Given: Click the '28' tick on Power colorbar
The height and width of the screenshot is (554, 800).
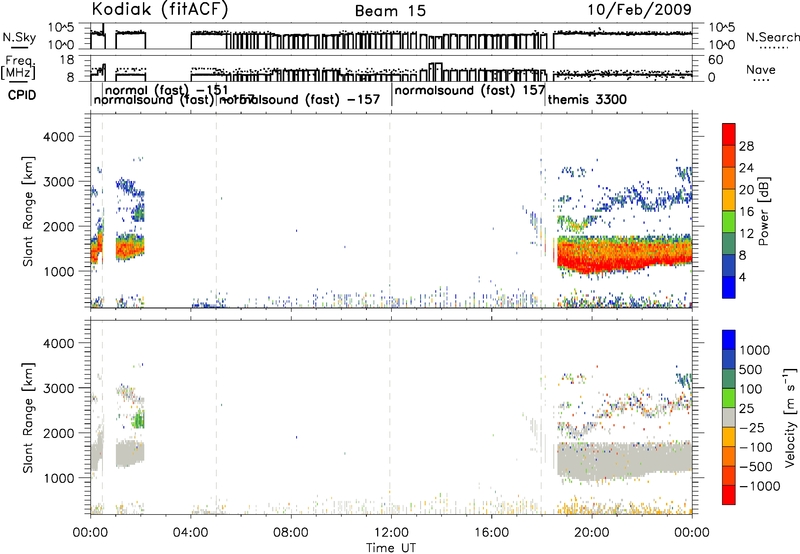Looking at the screenshot, I should pyautogui.click(x=746, y=146).
